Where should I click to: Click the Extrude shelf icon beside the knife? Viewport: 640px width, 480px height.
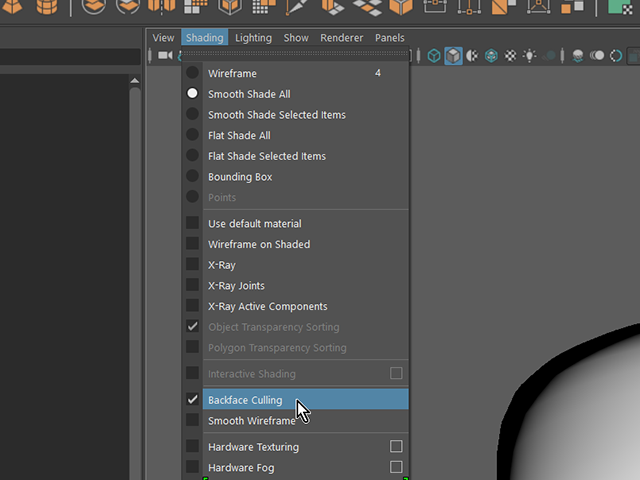click(x=333, y=7)
